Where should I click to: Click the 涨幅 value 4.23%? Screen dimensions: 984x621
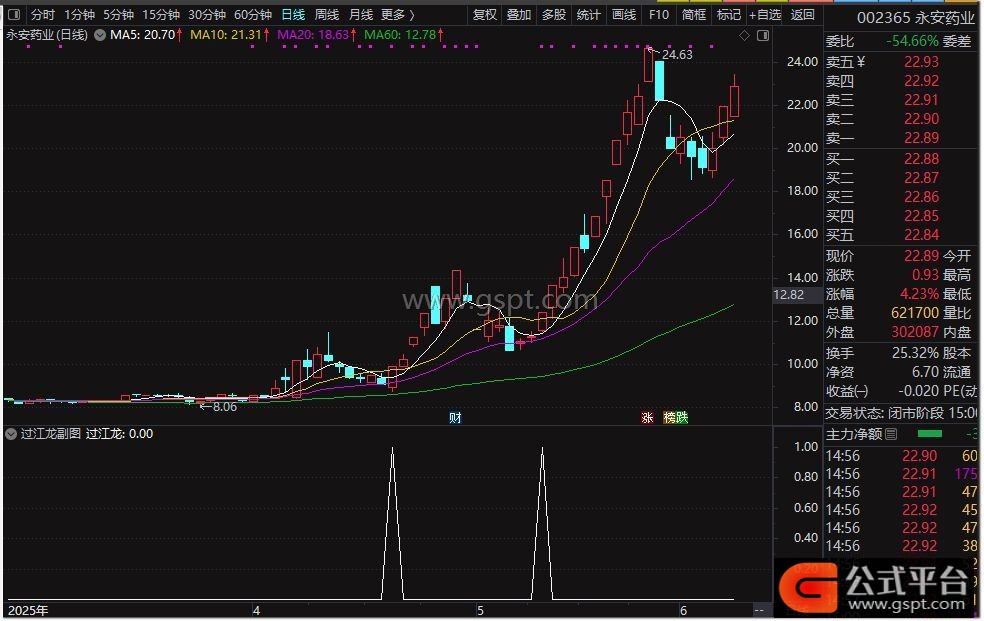921,294
